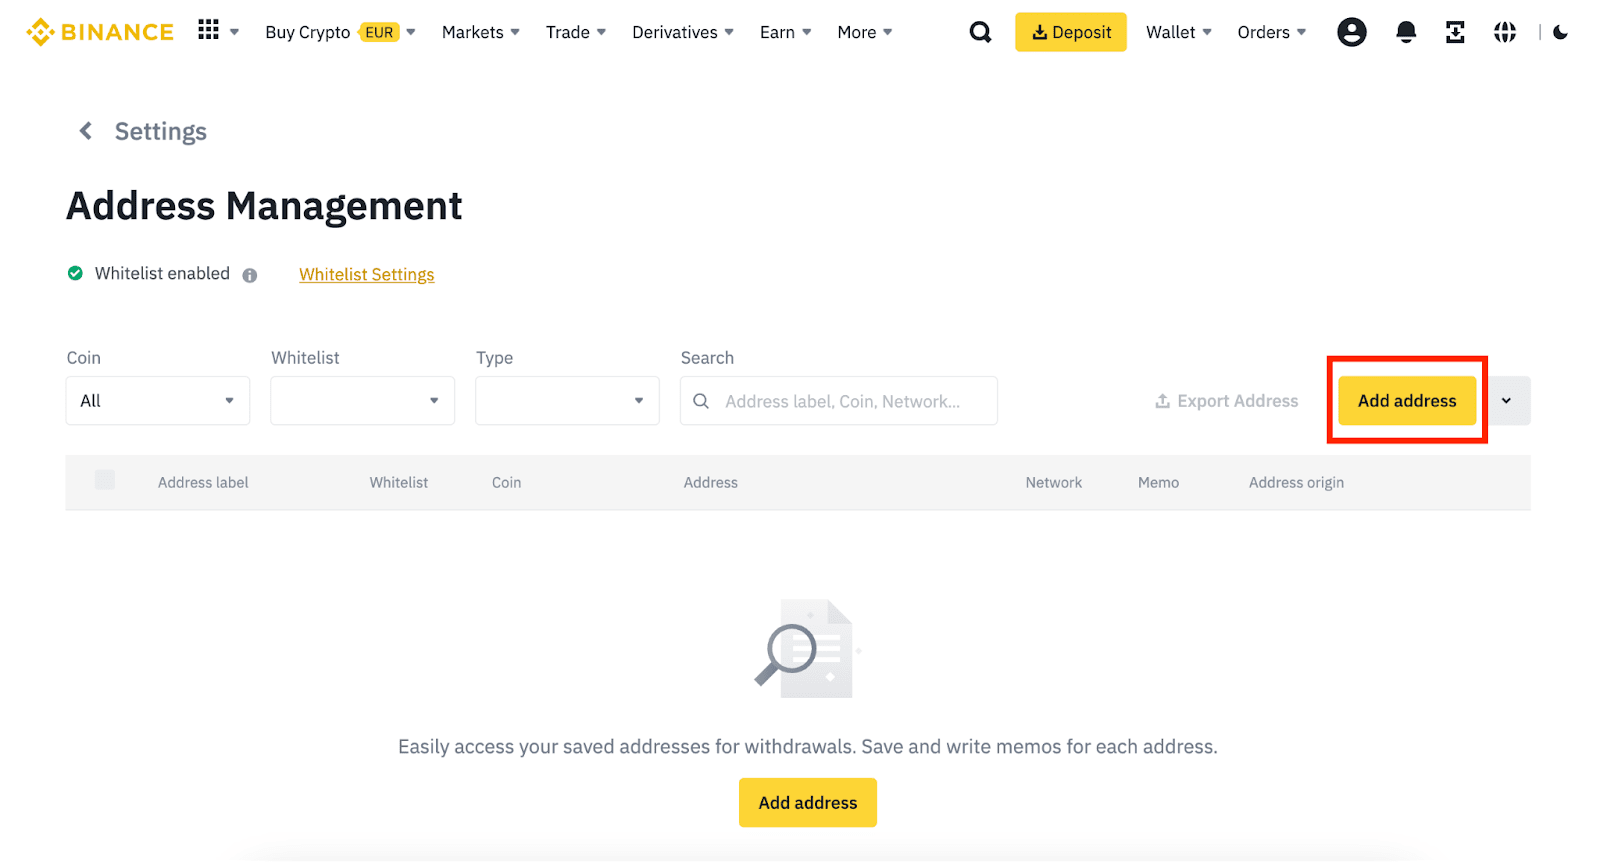Open the Whitelist filter dropdown
Screen dimensions: 1600x862
click(362, 401)
